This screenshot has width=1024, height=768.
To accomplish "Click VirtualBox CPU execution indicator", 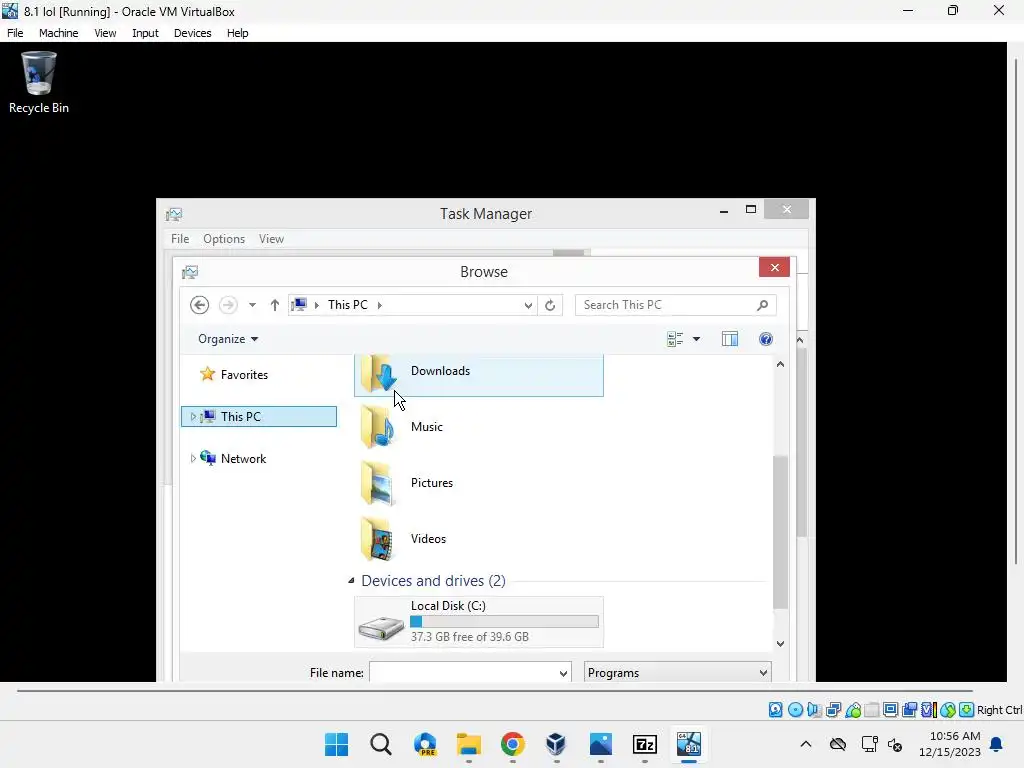I will pos(929,710).
